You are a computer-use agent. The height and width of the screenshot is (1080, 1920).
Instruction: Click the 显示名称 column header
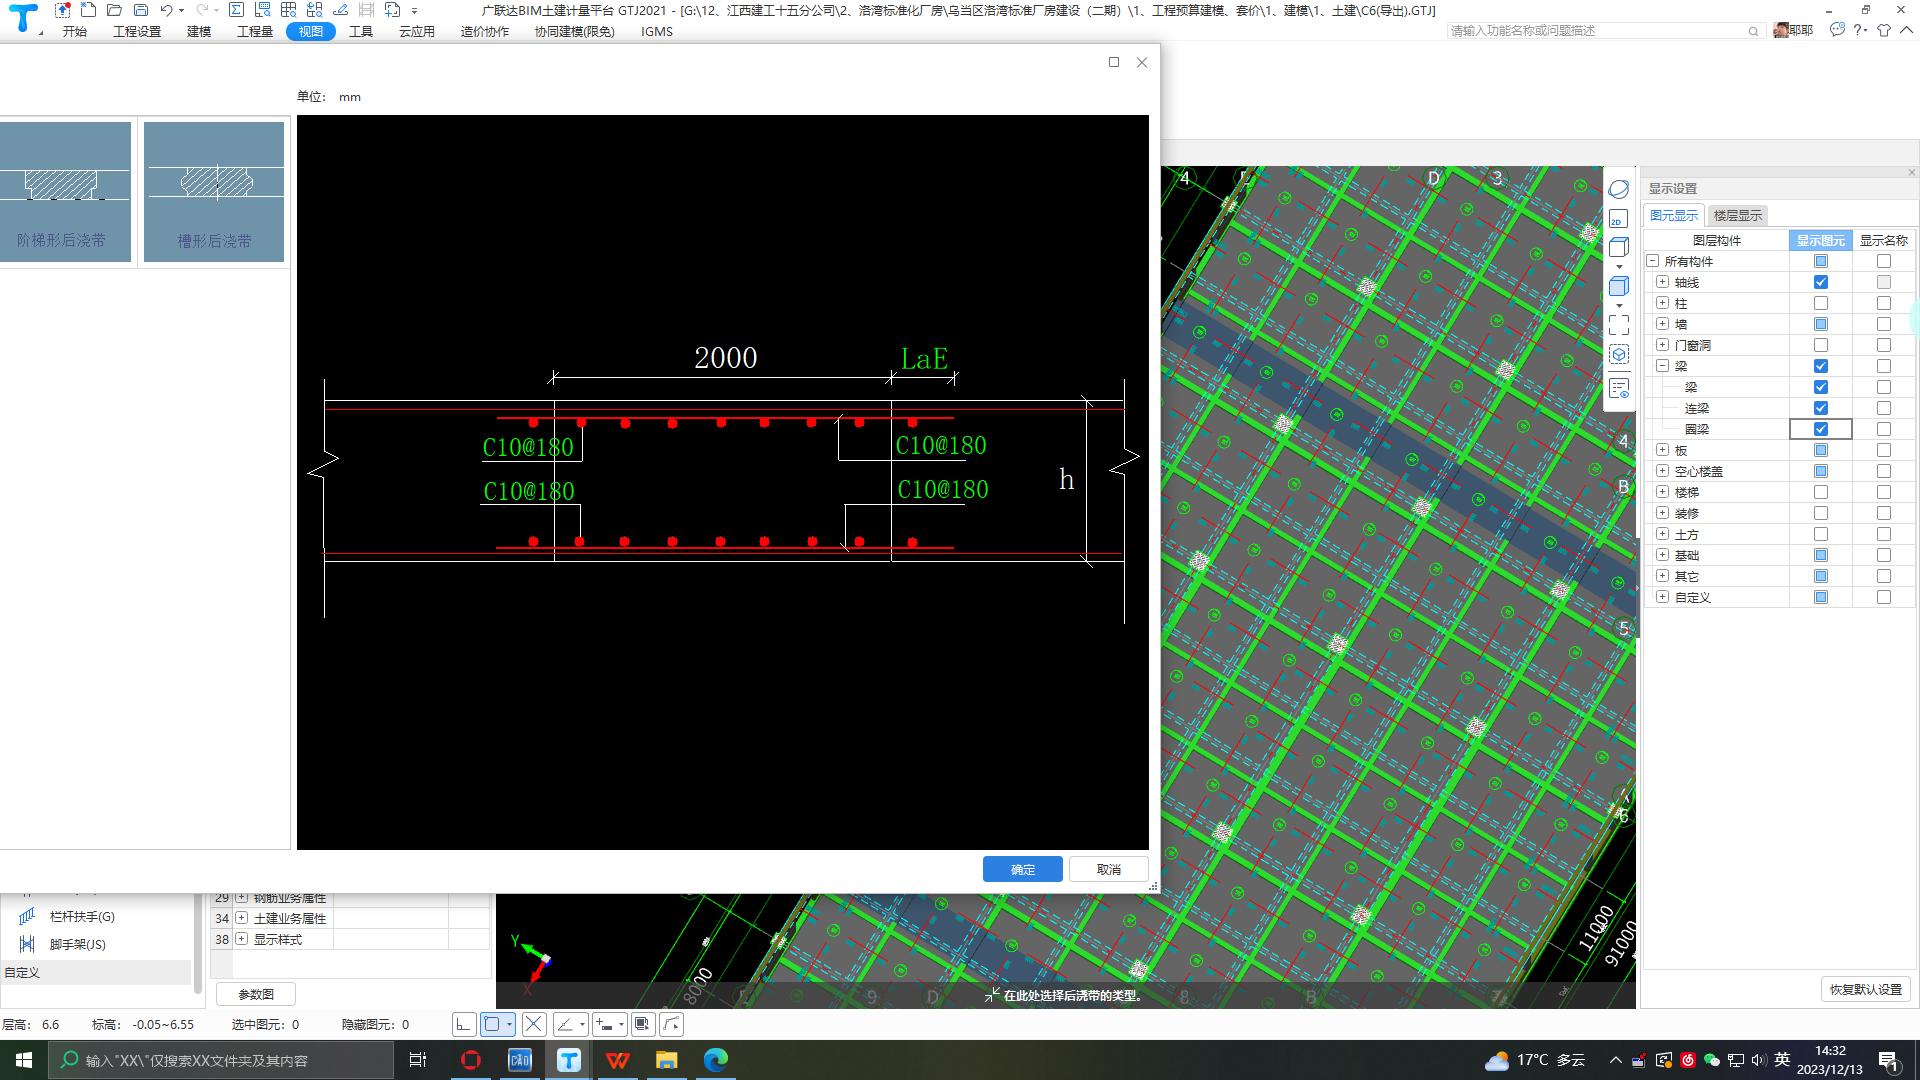coord(1884,240)
